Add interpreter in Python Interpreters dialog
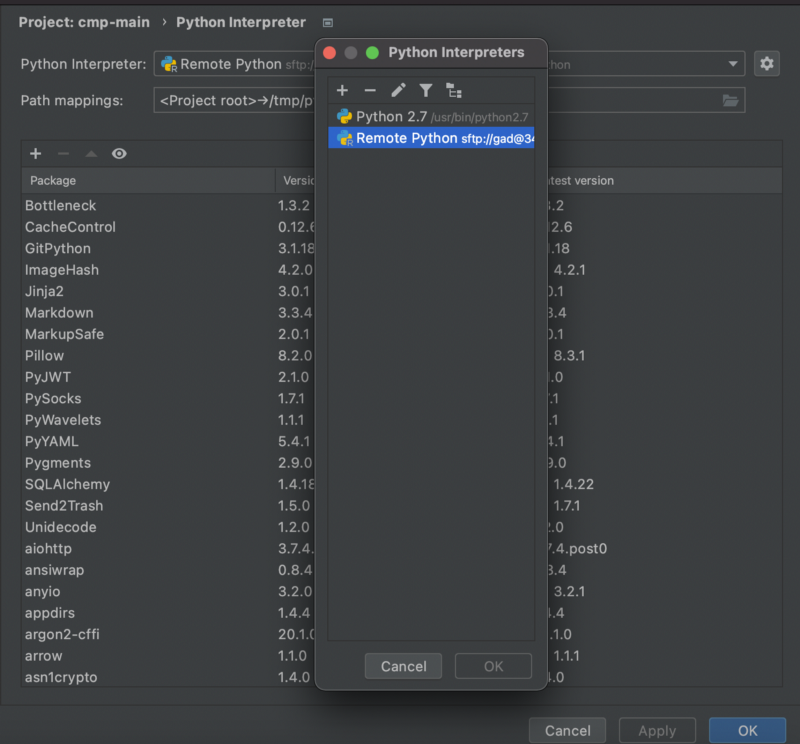Screen dimensions: 800x744 [x=342, y=91]
